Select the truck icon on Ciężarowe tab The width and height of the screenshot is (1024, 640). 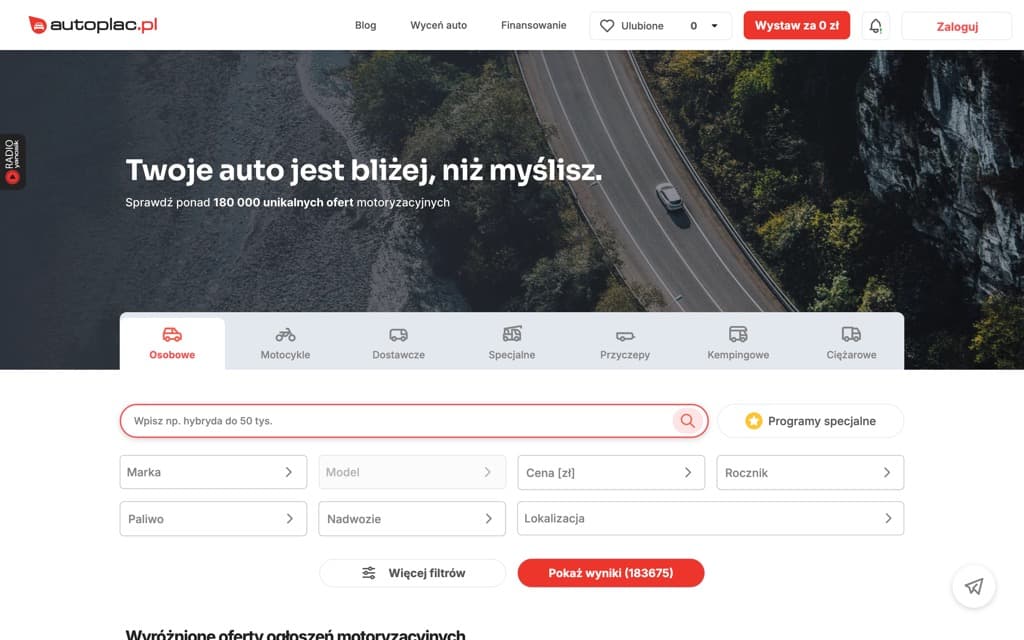pos(851,334)
